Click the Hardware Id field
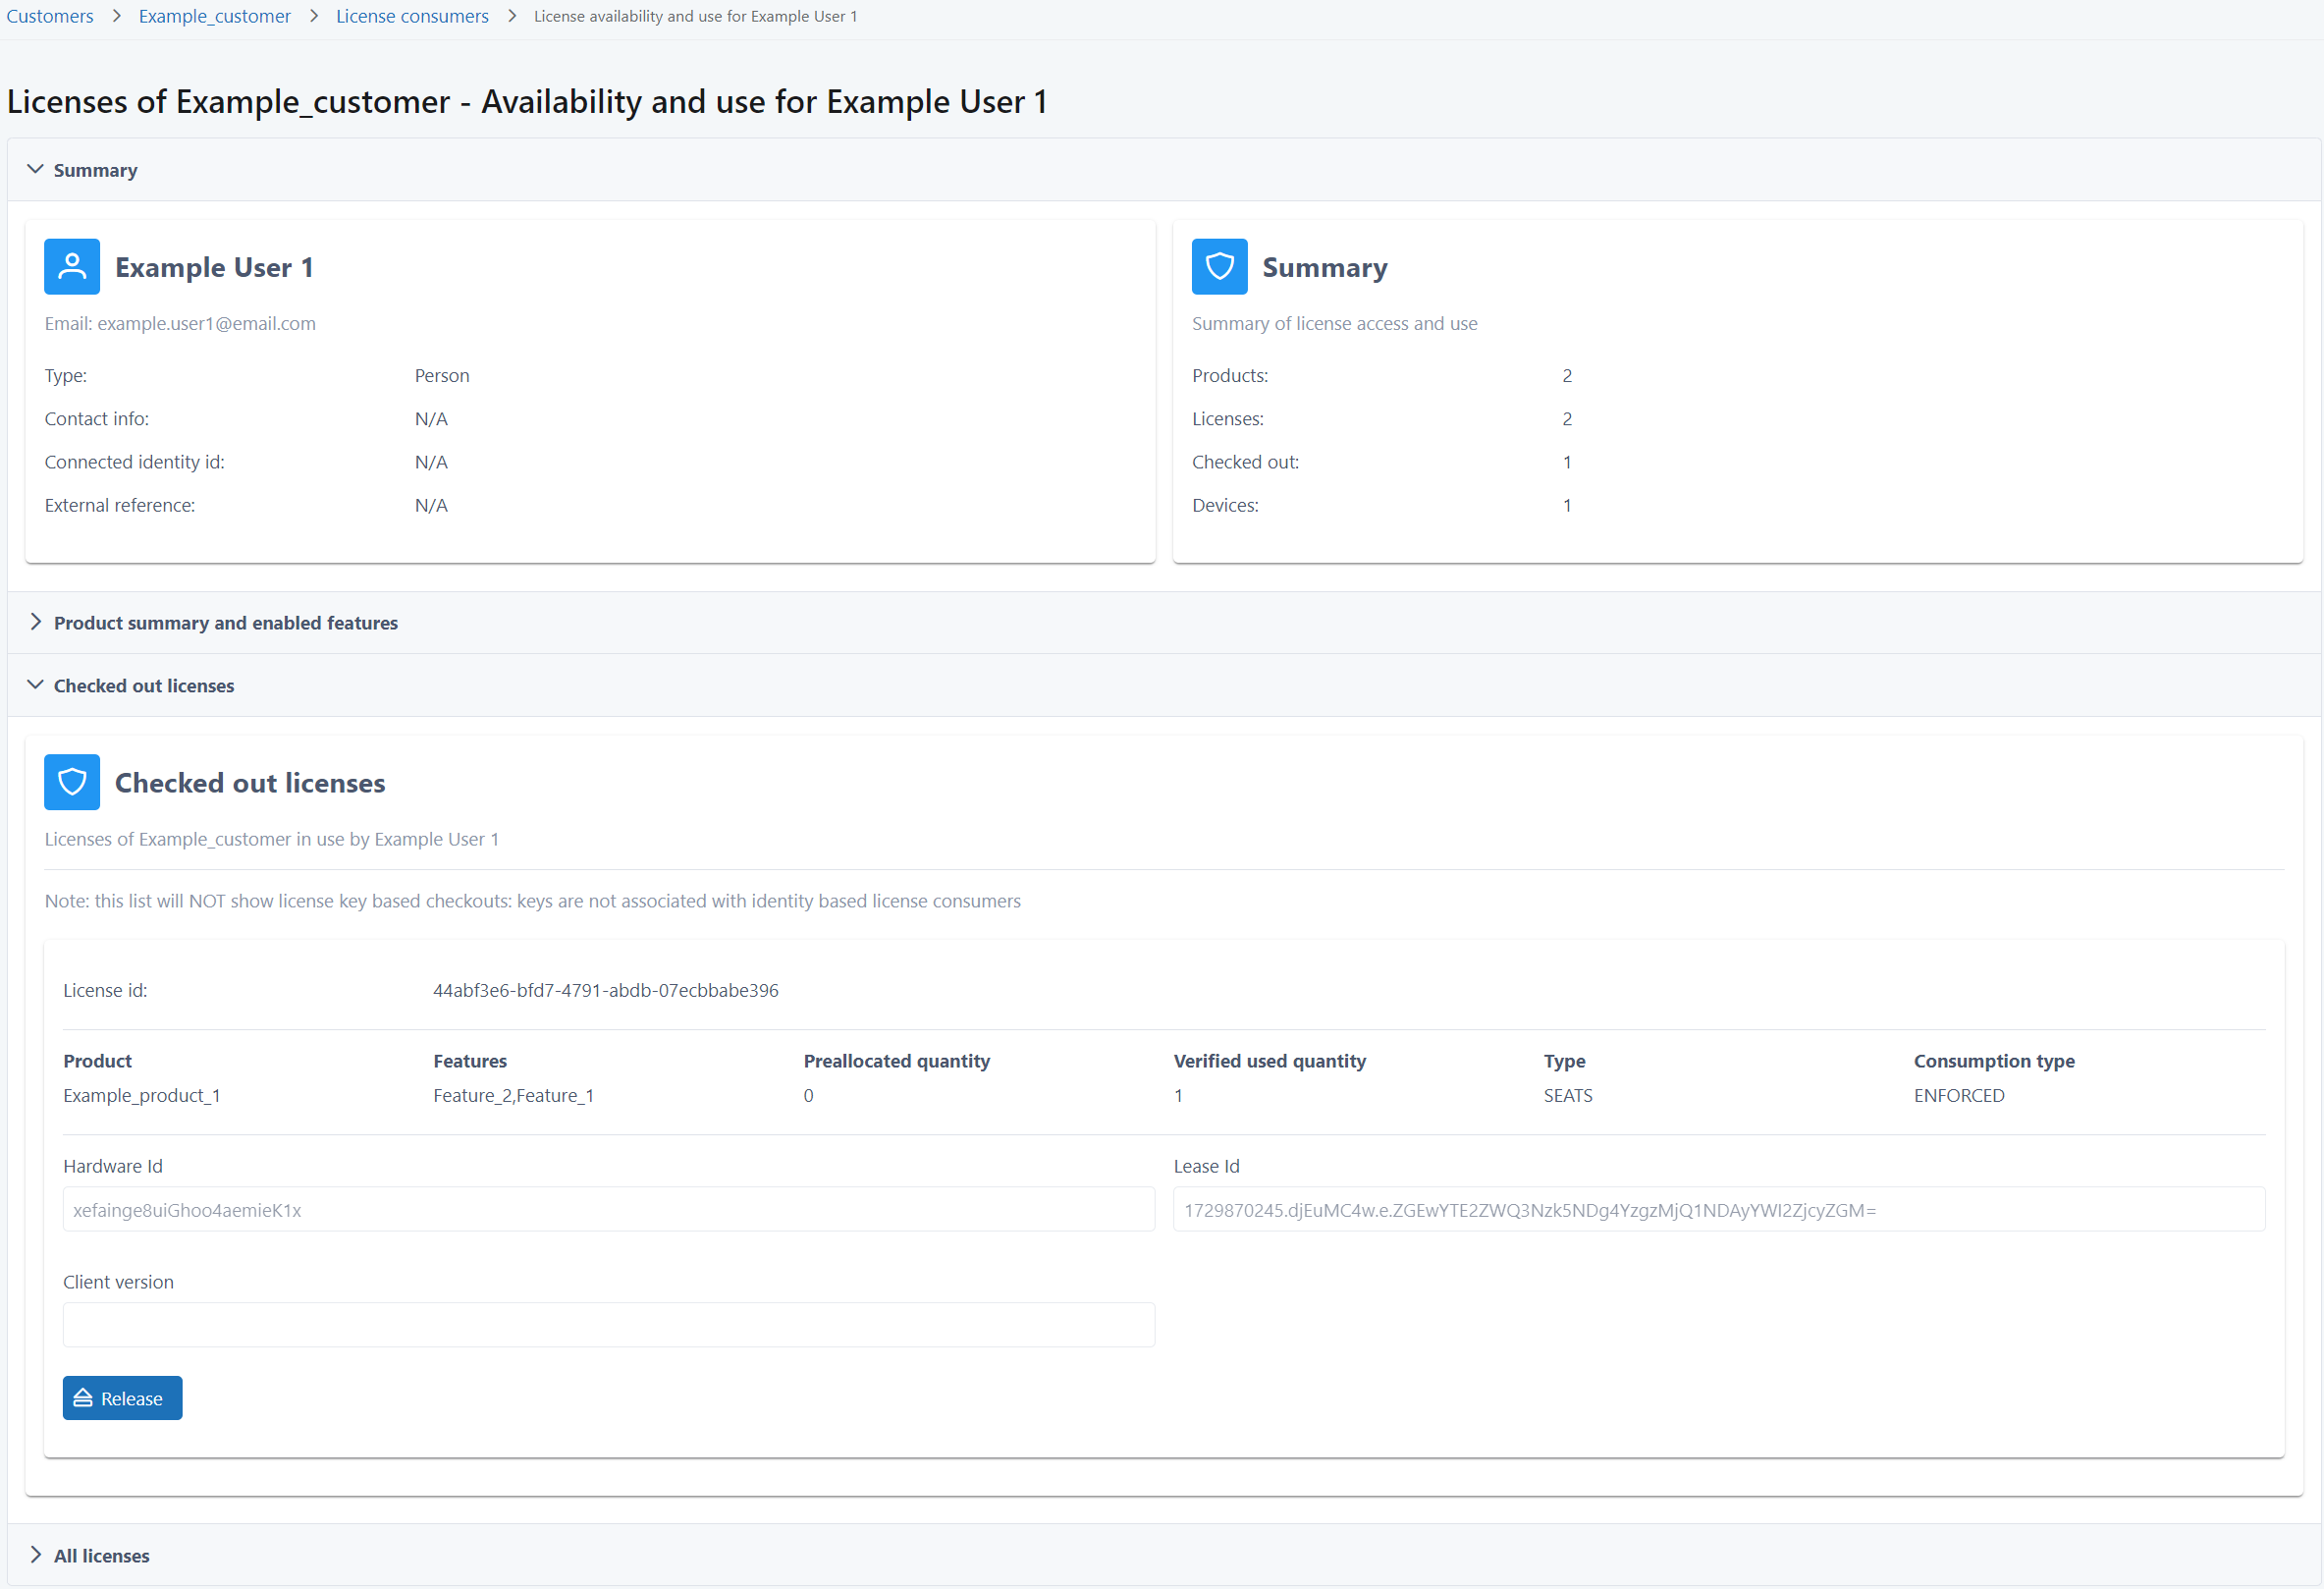Screen dimensions: 2324x1589 click(x=608, y=1210)
